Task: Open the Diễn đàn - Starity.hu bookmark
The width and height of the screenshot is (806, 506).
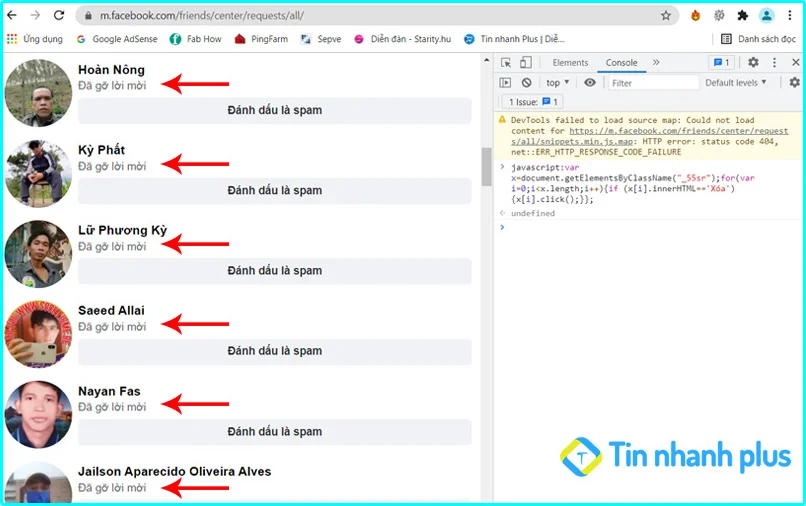Action: point(402,39)
